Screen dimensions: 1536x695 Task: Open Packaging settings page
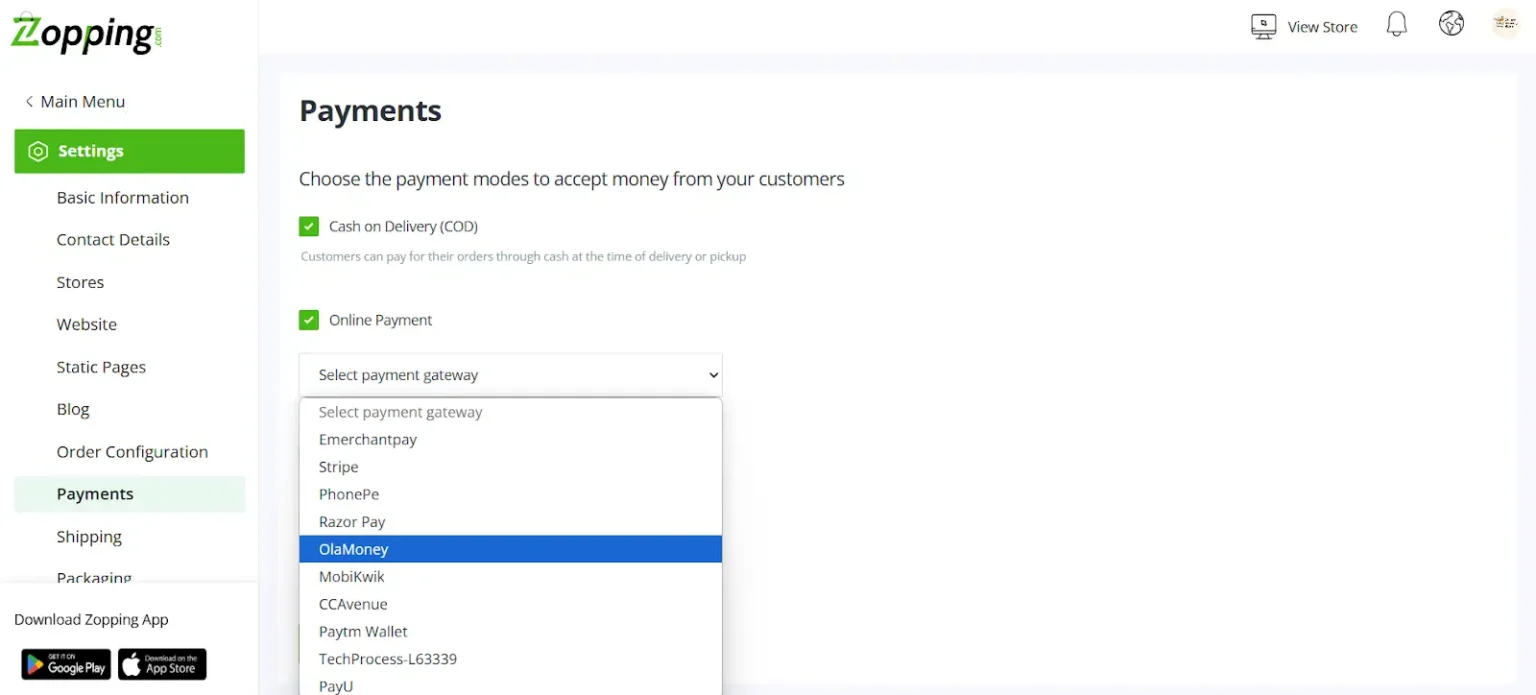click(94, 577)
